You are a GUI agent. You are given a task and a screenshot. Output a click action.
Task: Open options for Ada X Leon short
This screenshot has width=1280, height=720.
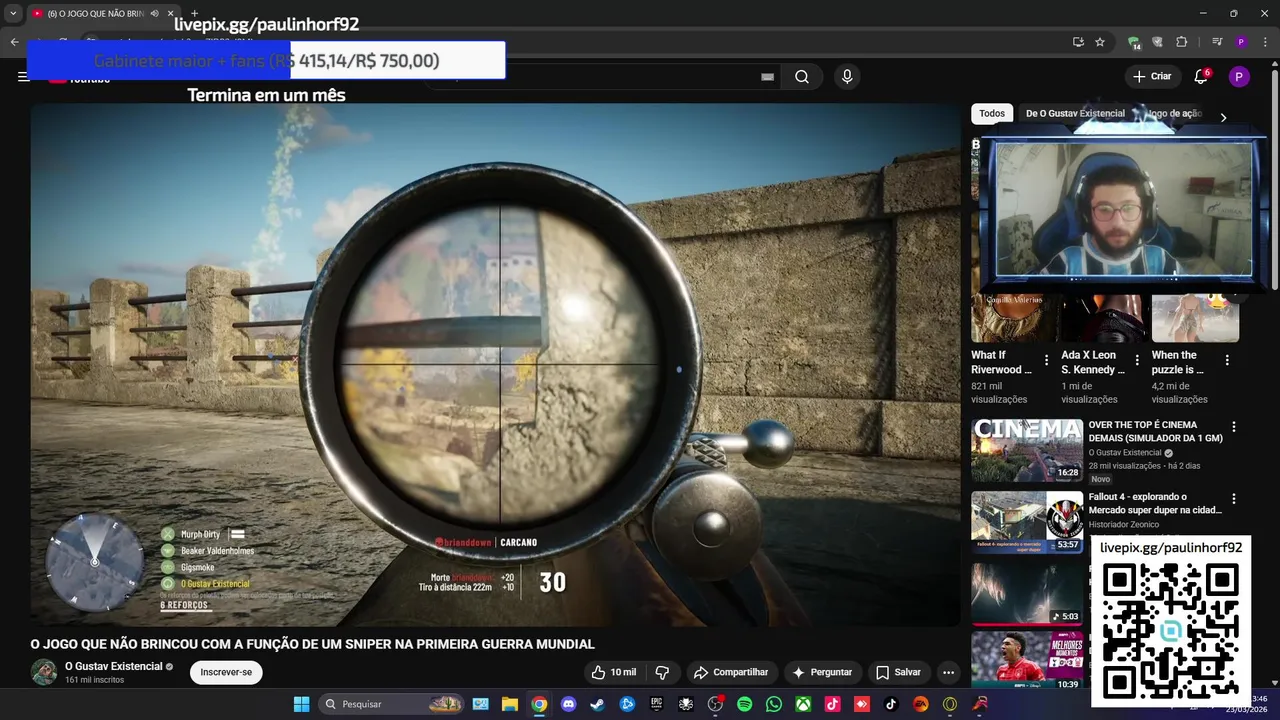[1137, 360]
